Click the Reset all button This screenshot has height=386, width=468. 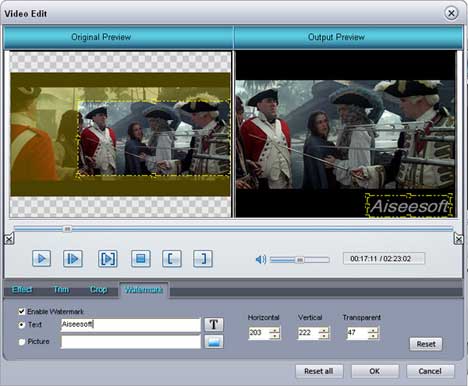[319, 371]
